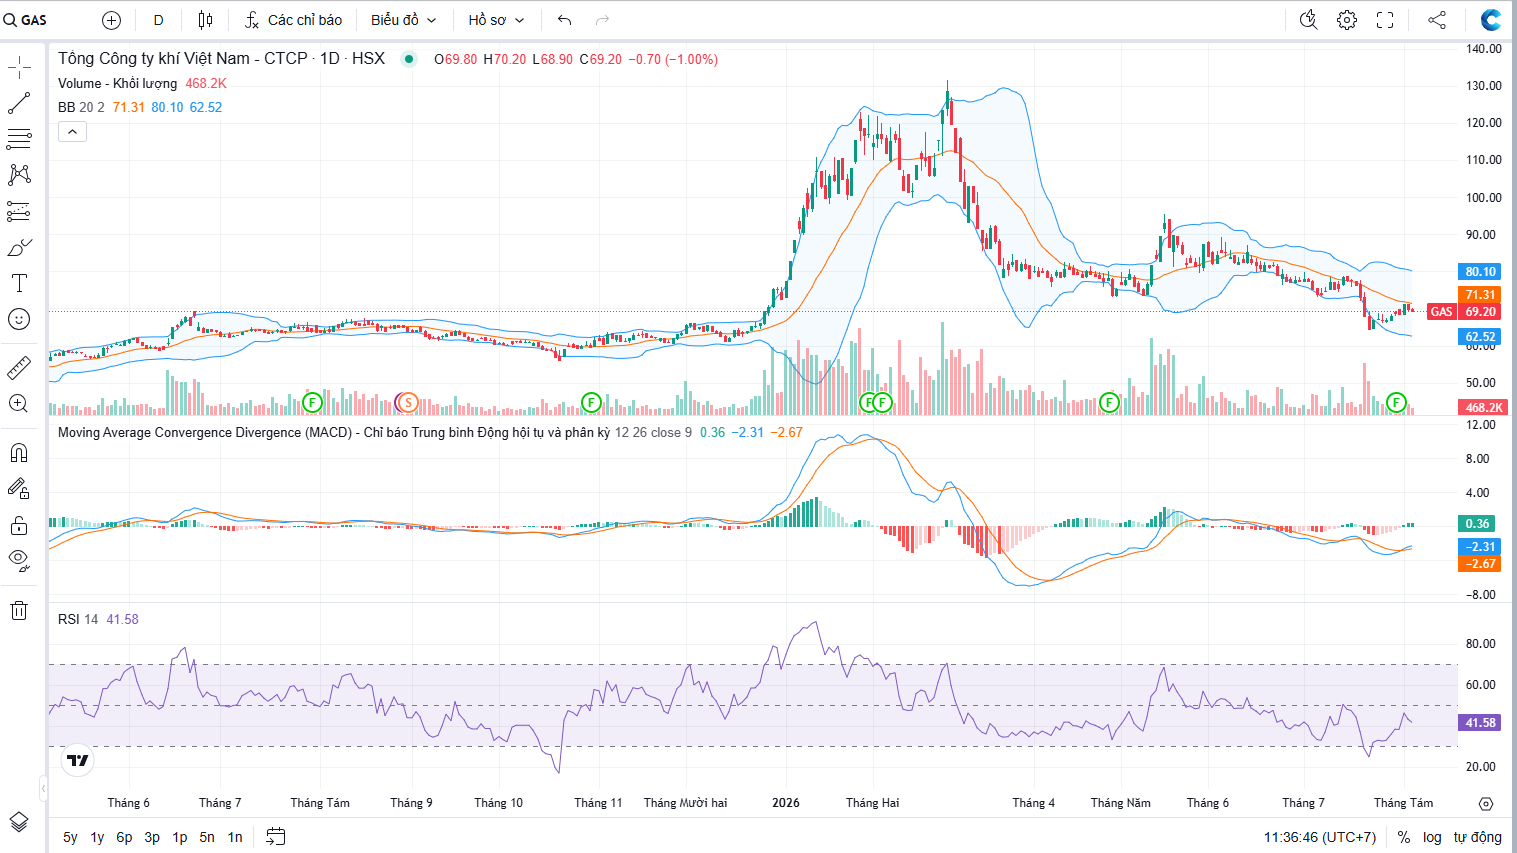This screenshot has width=1517, height=853.
Task: Open the forecasting and measurement tools
Action: click(x=19, y=211)
